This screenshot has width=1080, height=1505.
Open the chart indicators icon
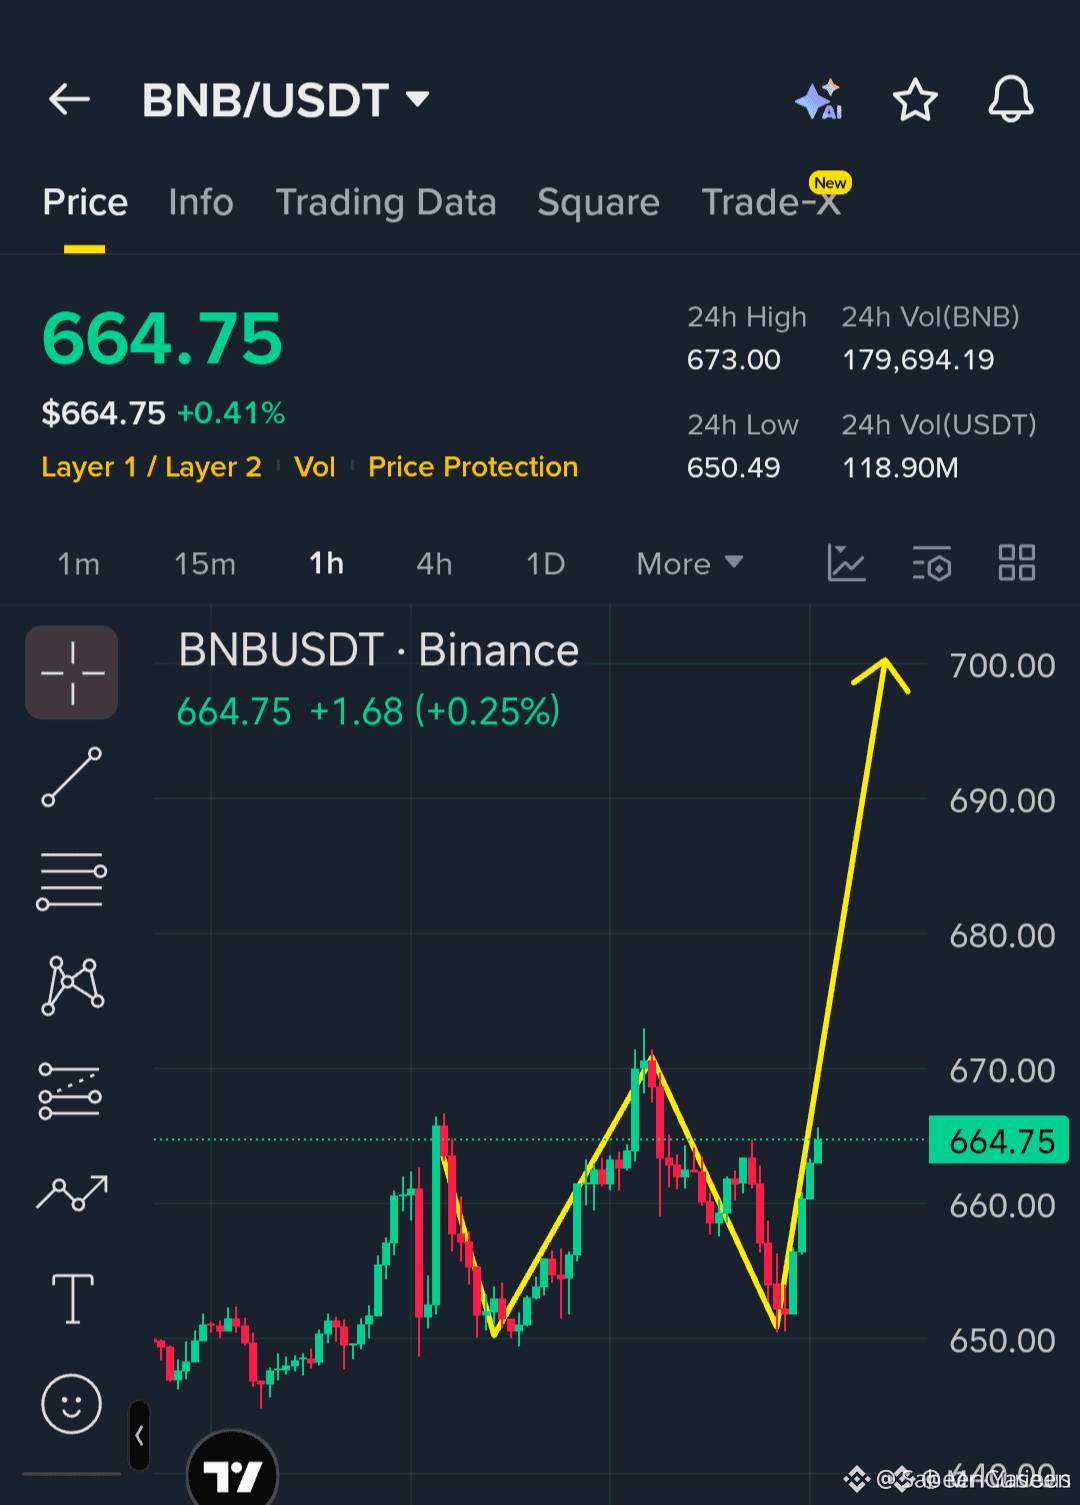846,563
